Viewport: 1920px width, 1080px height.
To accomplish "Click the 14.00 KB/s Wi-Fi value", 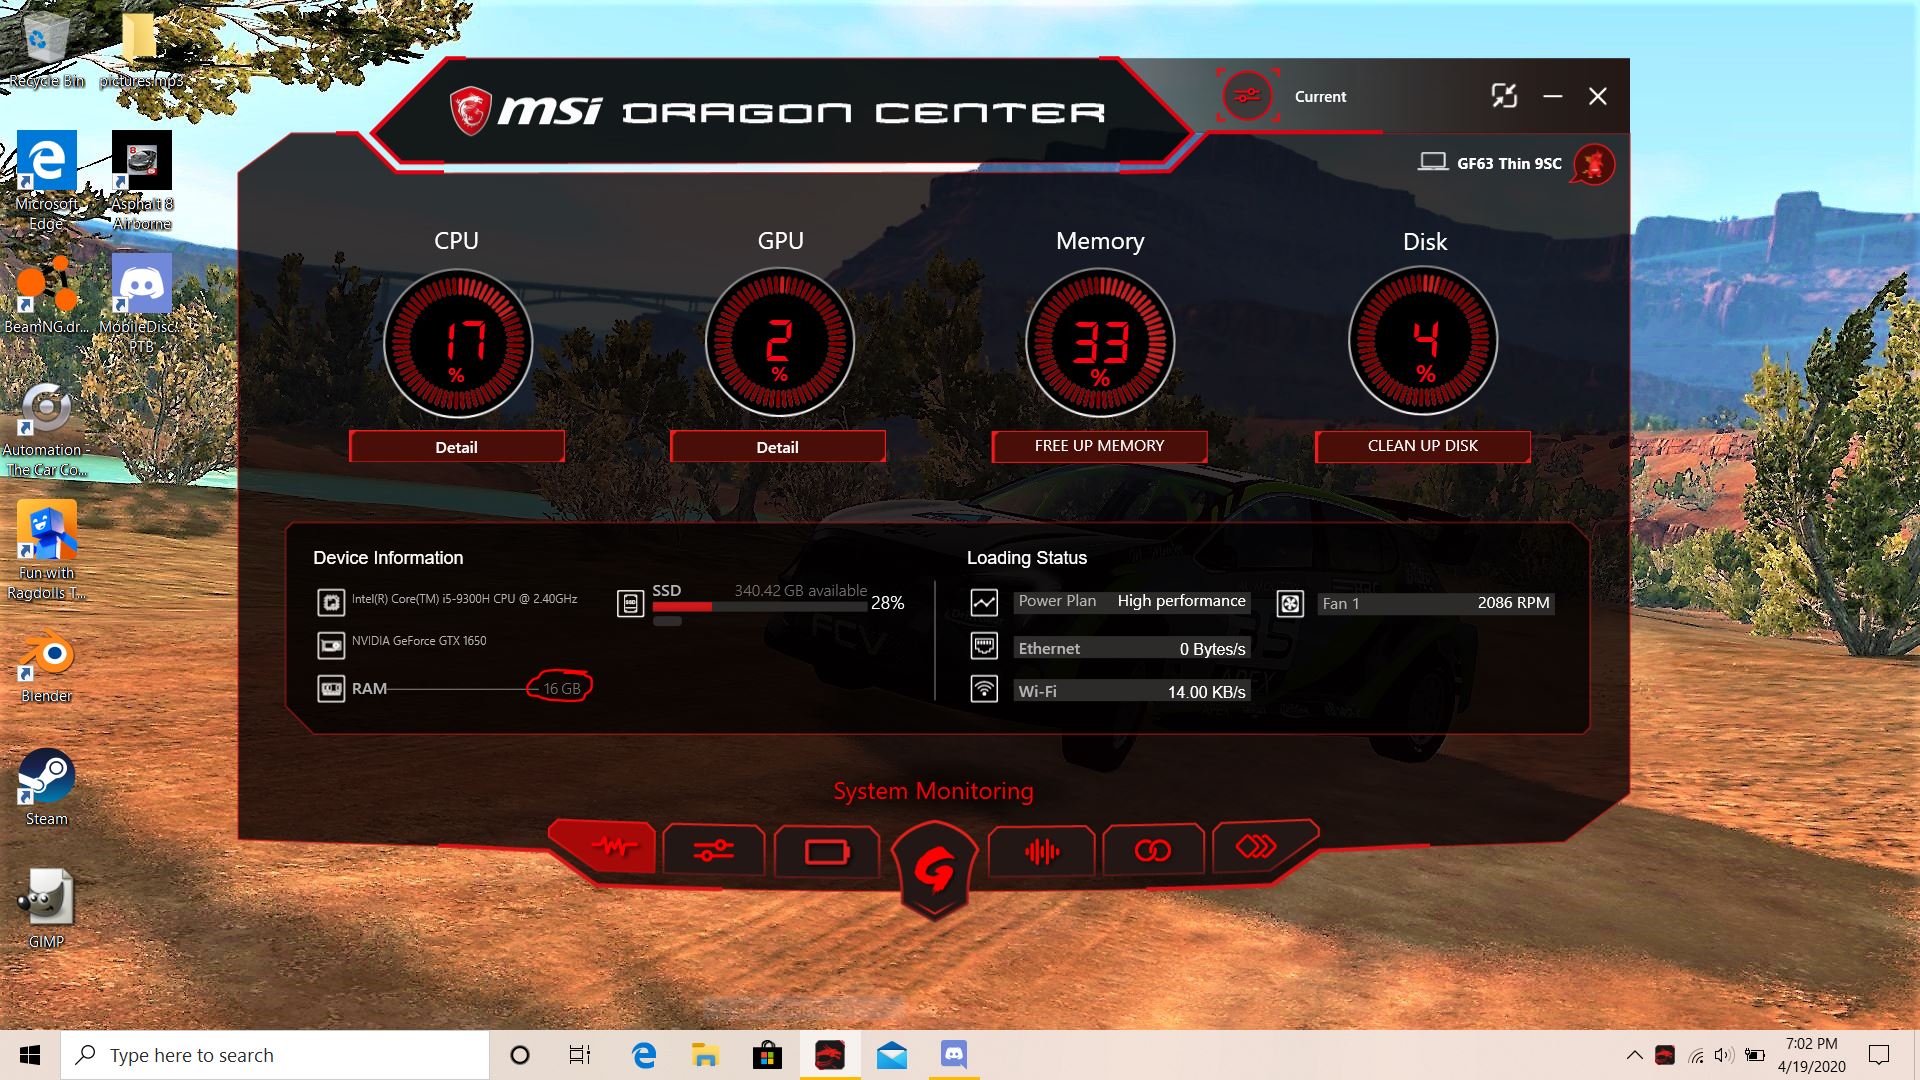I will pos(1206,692).
